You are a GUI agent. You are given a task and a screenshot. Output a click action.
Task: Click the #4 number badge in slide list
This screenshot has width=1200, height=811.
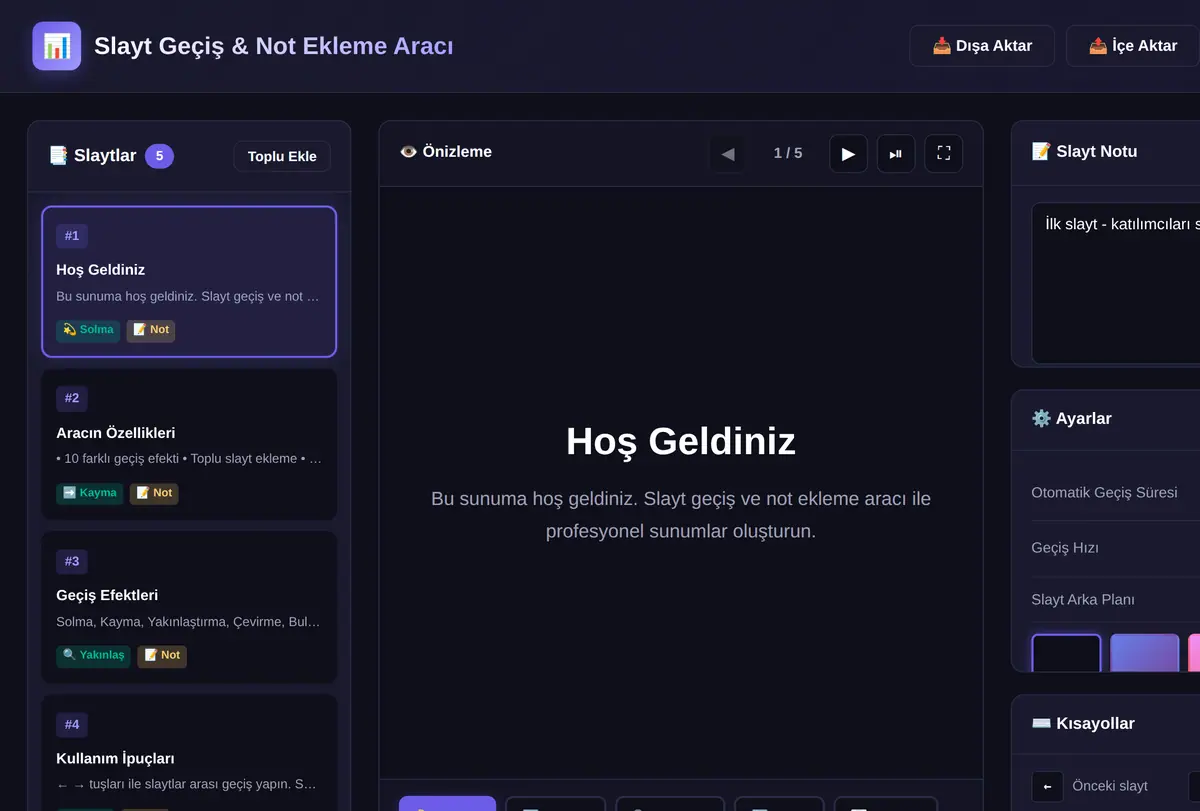pyautogui.click(x=72, y=724)
